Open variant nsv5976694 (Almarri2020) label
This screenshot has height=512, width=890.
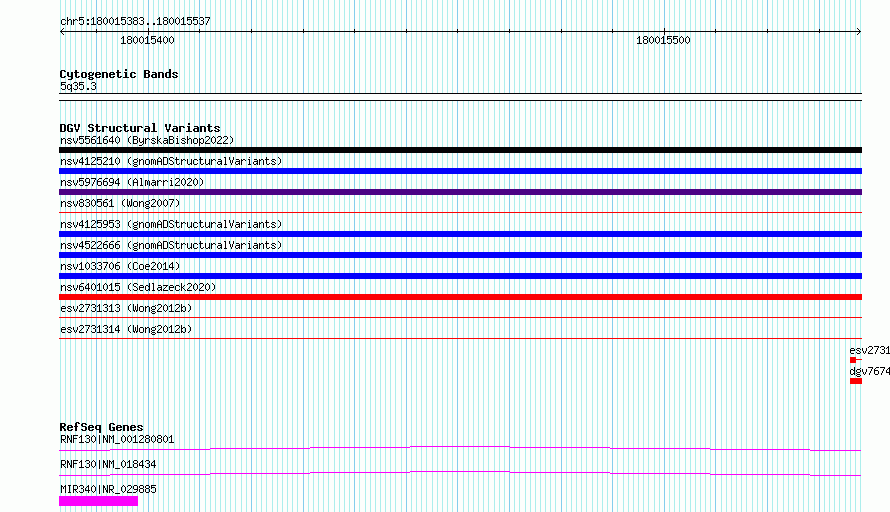click(132, 182)
